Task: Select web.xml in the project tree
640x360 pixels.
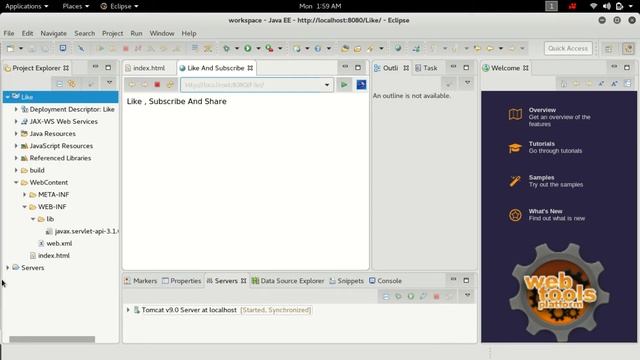Action: pyautogui.click(x=59, y=243)
